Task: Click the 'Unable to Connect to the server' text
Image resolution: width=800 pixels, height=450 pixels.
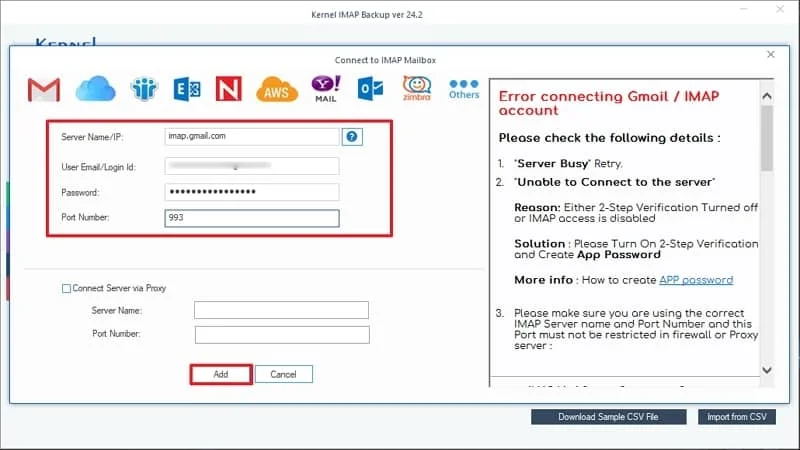Action: [x=614, y=182]
